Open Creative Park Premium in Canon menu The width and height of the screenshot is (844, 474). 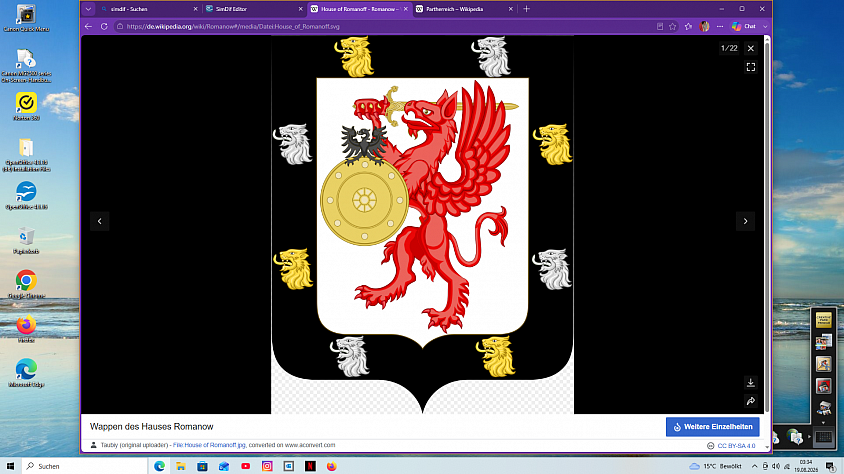pos(824,321)
